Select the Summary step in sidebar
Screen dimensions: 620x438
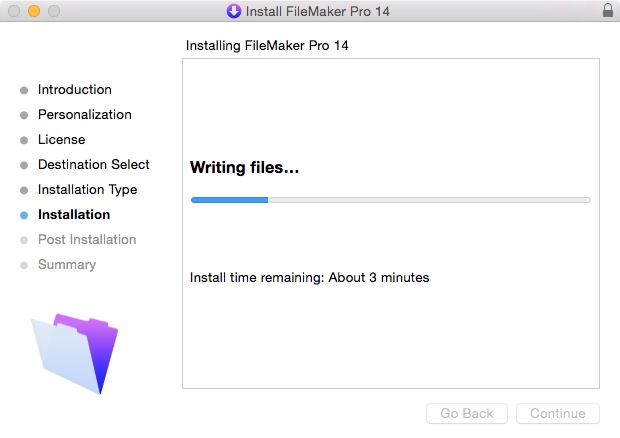(x=67, y=264)
